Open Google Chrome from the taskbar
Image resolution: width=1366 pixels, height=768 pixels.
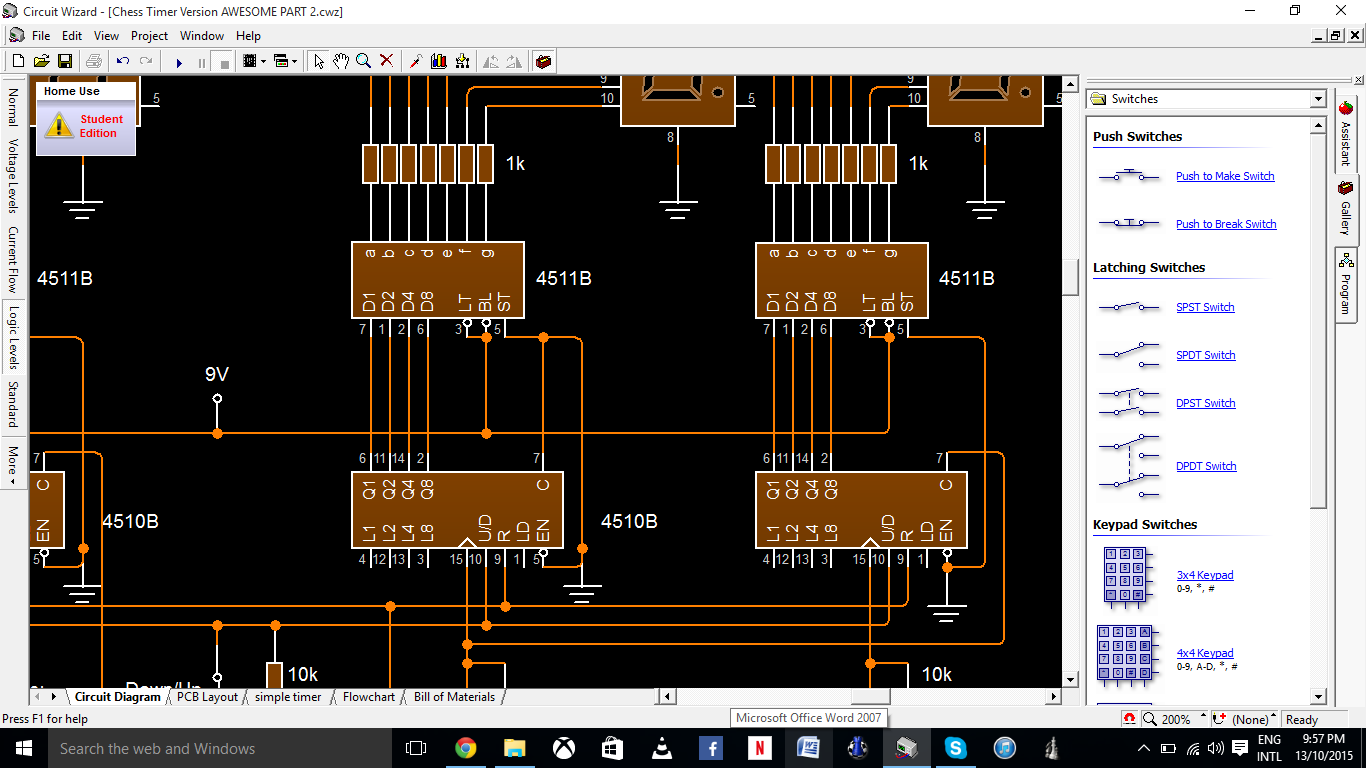[465, 748]
